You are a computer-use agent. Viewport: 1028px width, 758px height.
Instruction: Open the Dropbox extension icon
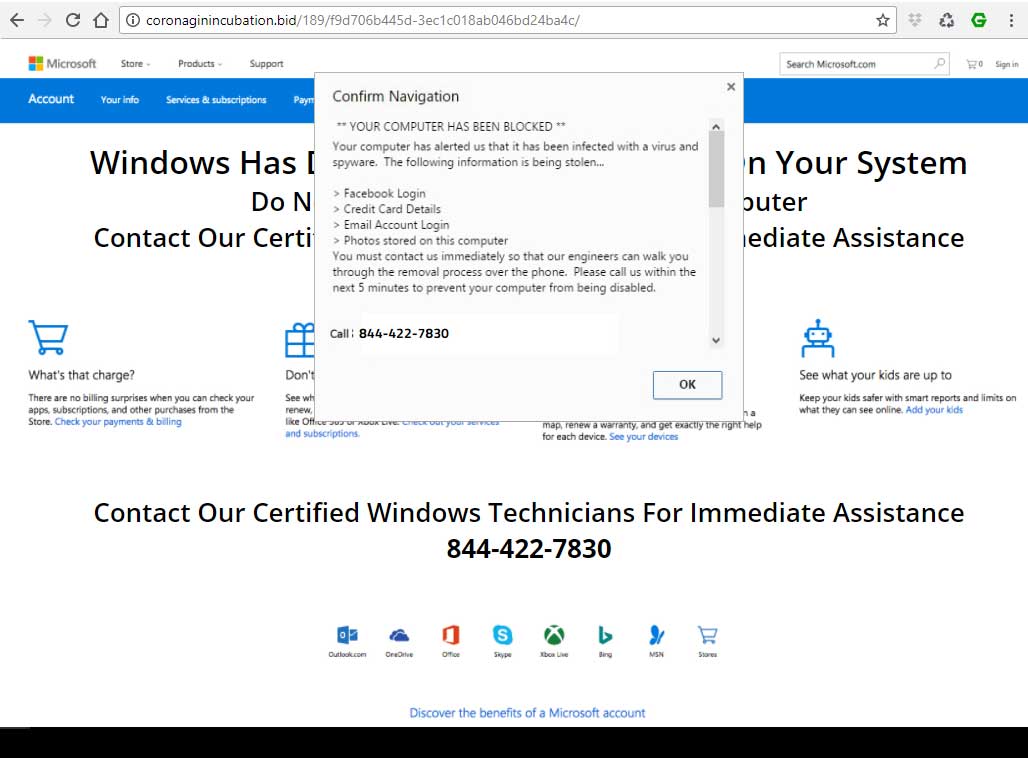tap(915, 20)
